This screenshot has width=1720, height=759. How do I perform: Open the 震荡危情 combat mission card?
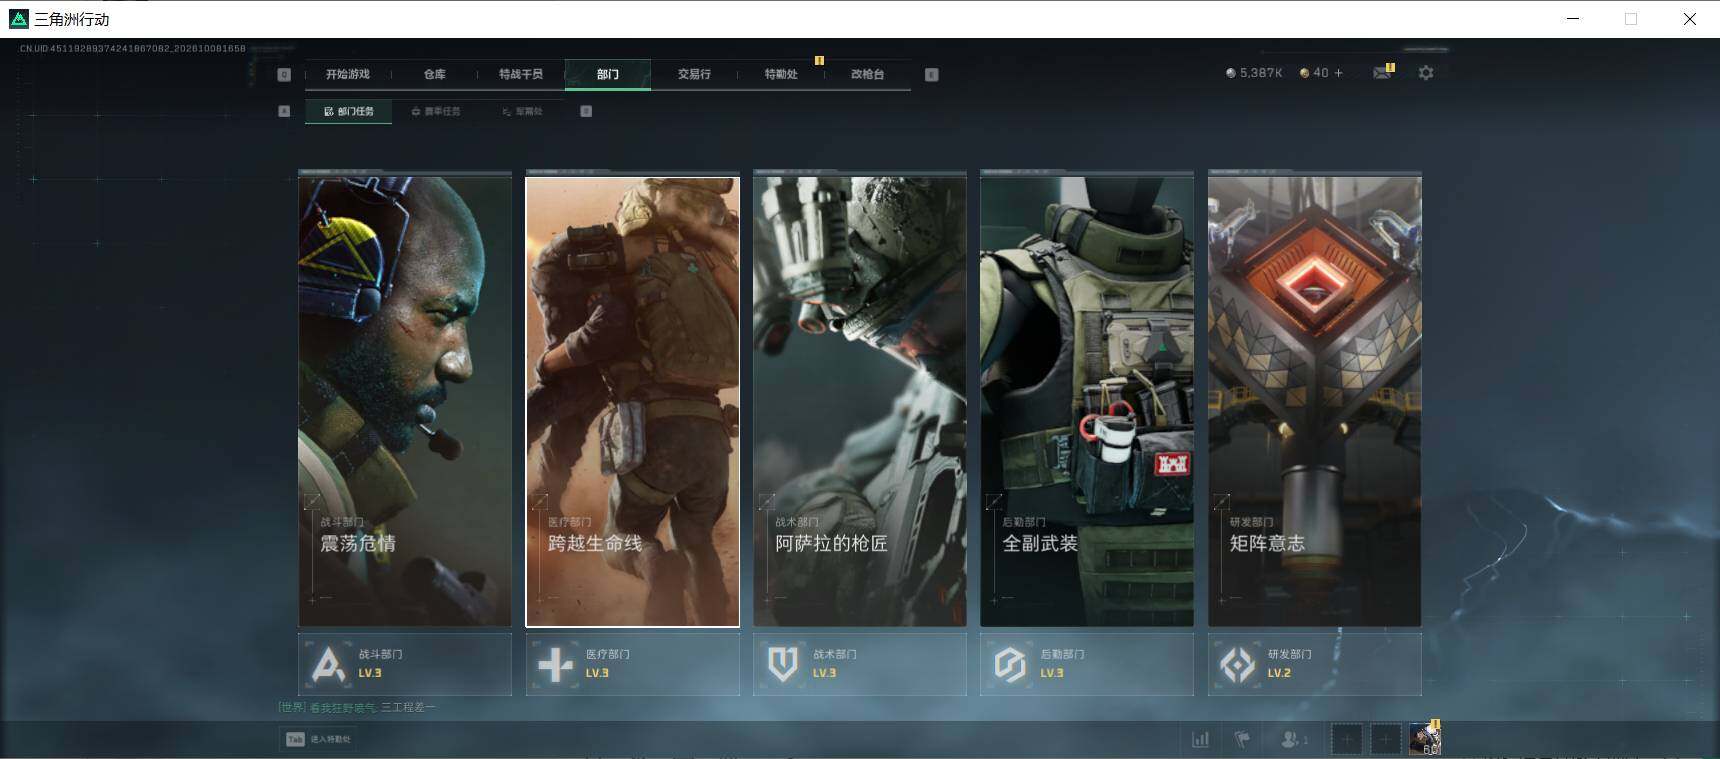[x=405, y=401]
